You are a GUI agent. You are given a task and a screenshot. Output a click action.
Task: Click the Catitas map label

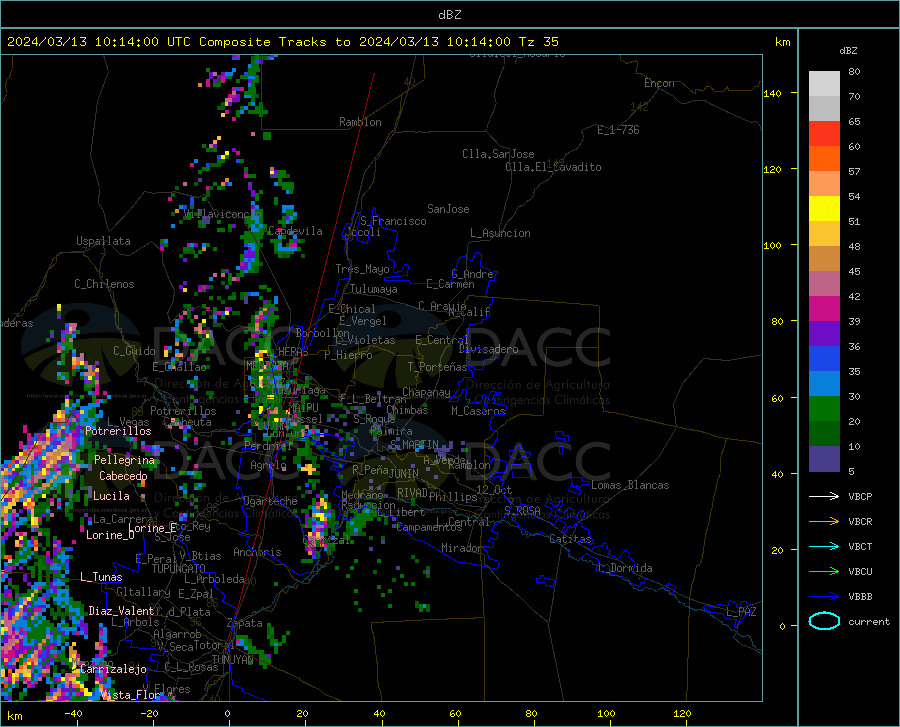(570, 539)
